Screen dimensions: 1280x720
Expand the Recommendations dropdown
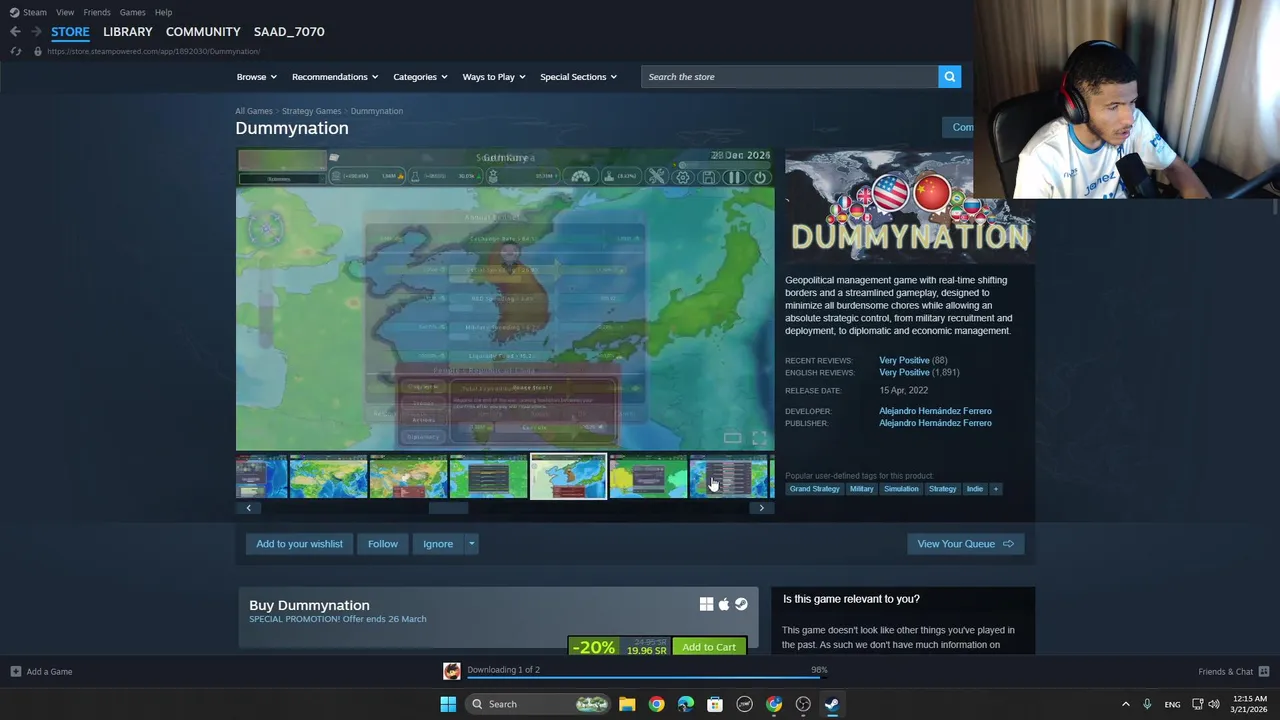point(335,77)
